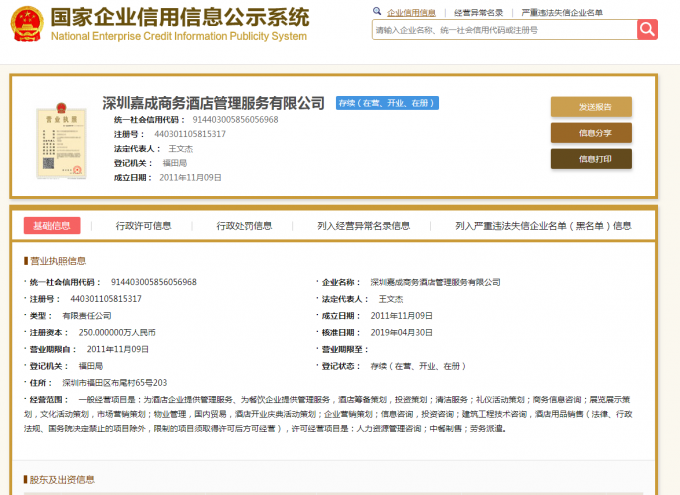Click the address 深圳市福田区布尾村65号203
Image resolution: width=680 pixels, height=495 pixels.
114,383
